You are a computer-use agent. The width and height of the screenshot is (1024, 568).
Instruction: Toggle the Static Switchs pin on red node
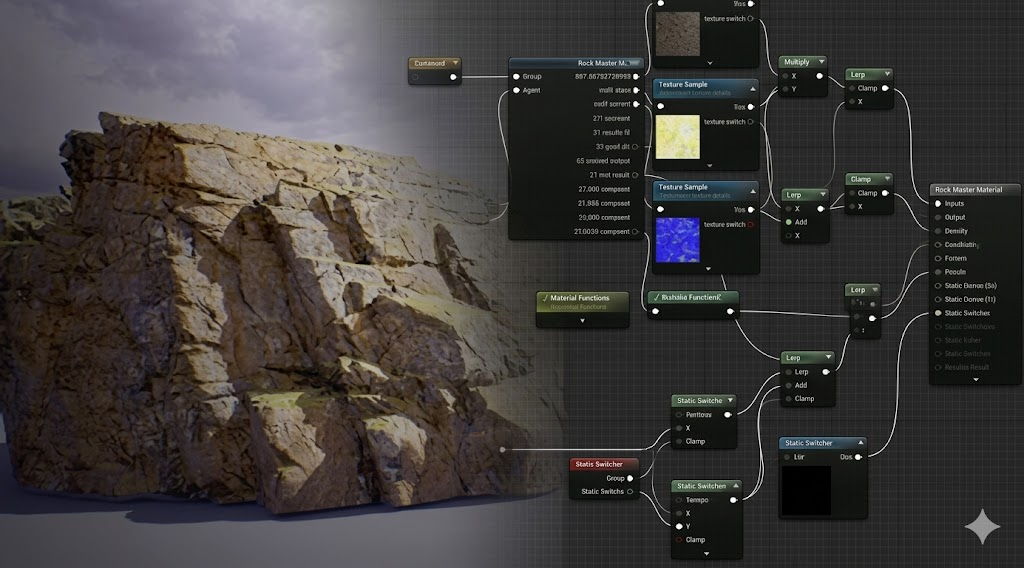click(630, 491)
